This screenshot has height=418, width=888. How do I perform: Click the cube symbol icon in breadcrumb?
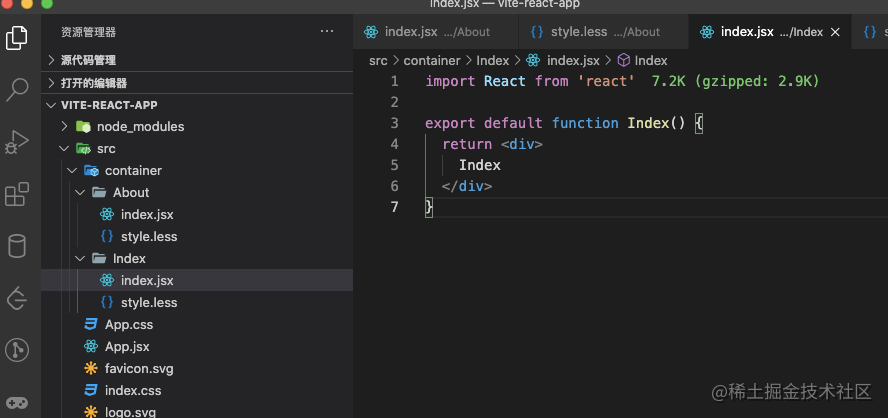(x=624, y=60)
